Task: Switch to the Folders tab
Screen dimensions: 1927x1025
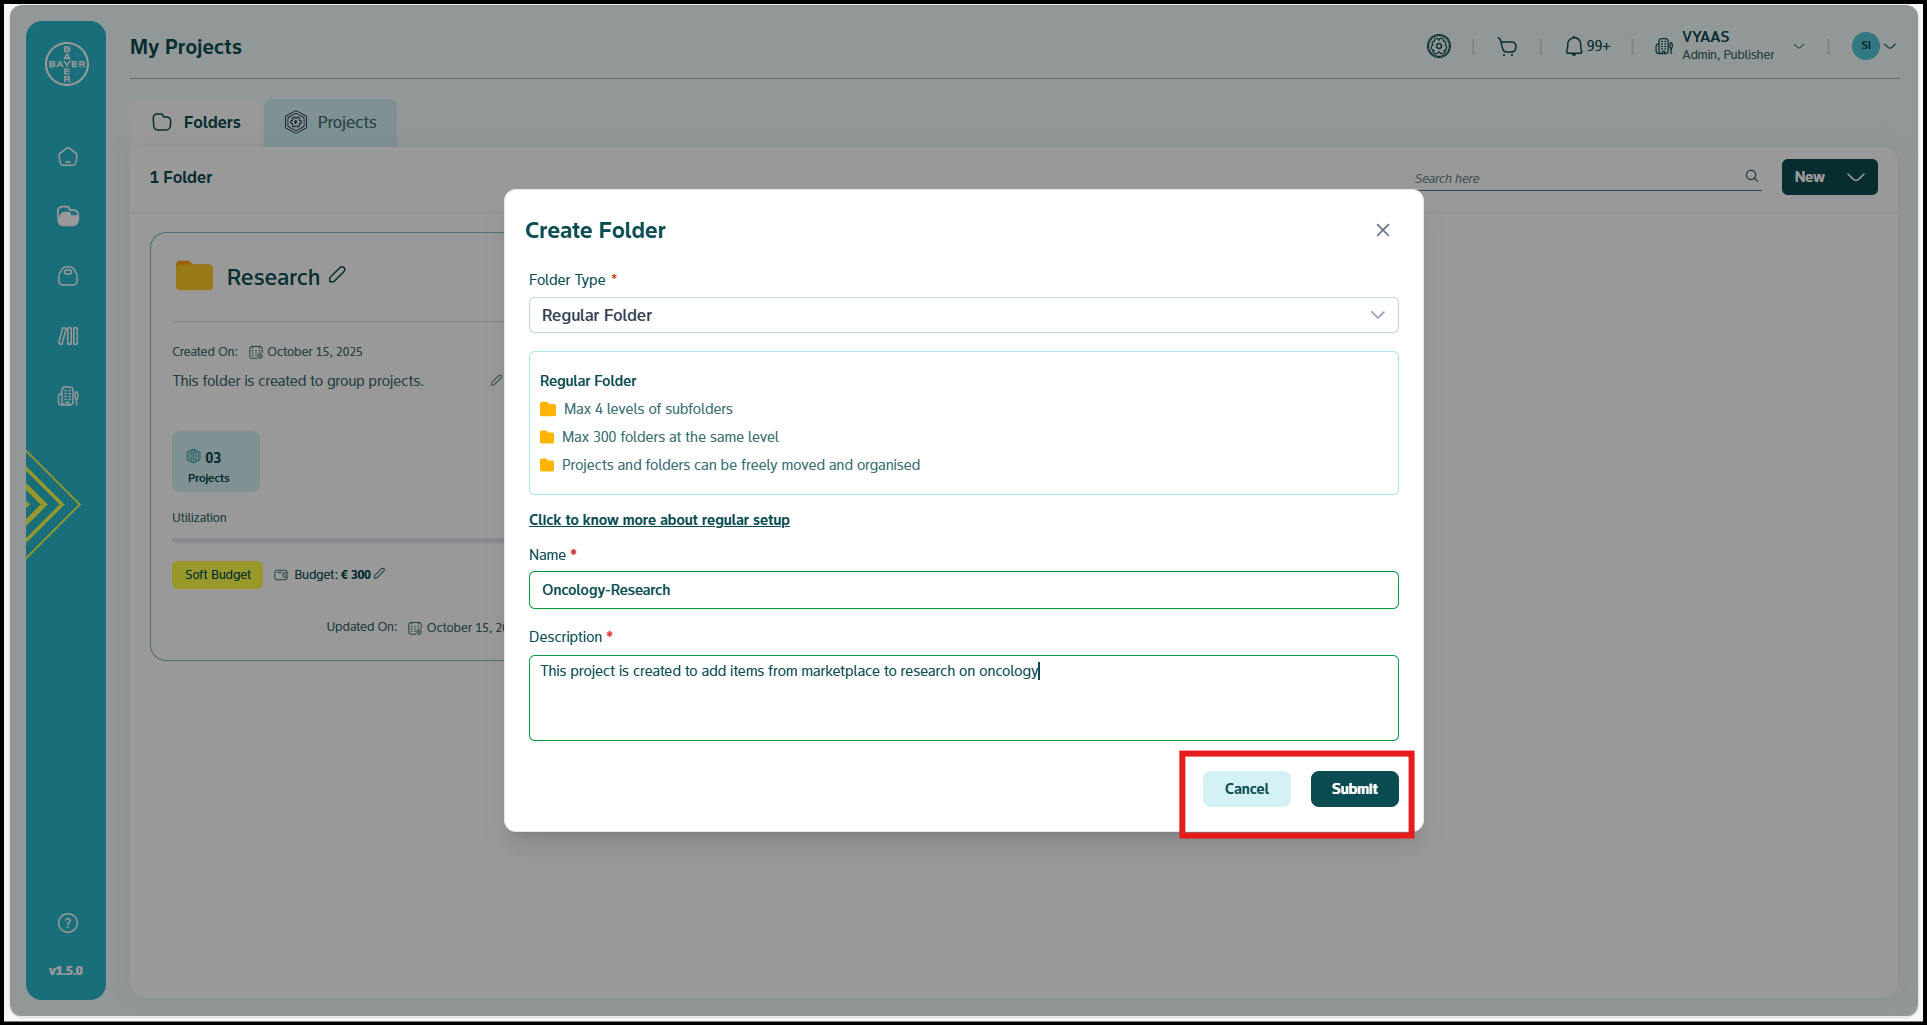Action: click(x=197, y=122)
